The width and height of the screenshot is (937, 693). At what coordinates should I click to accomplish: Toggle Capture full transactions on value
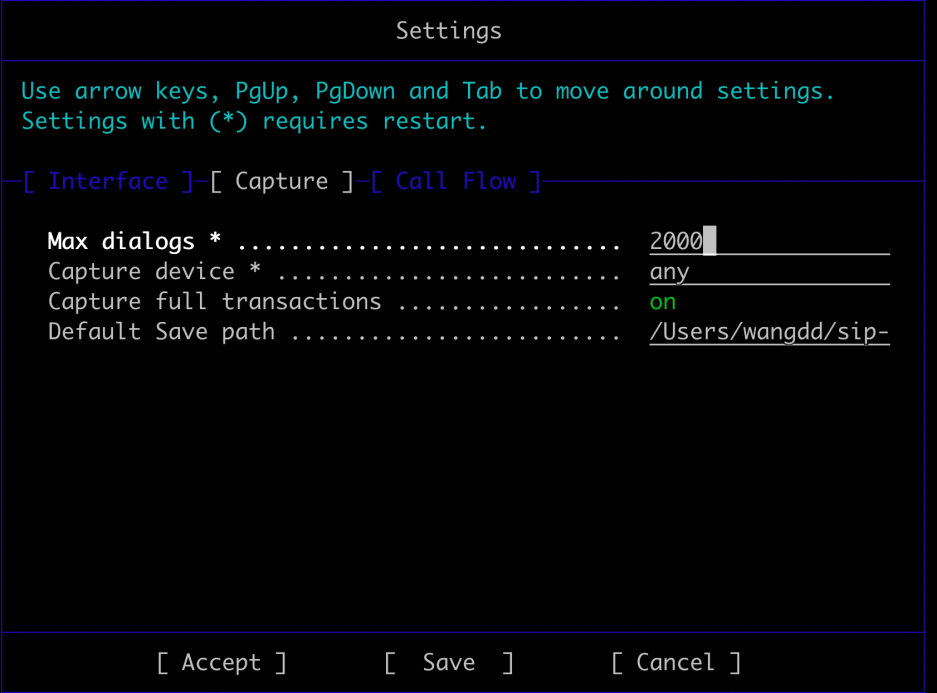[x=663, y=302]
